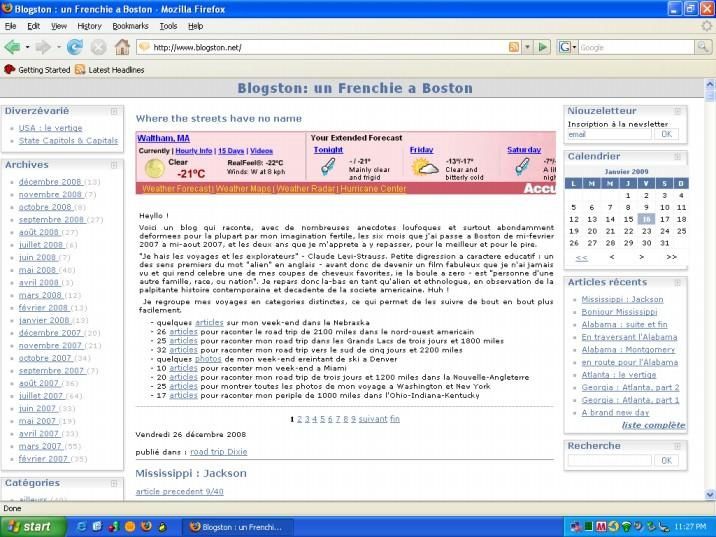This screenshot has width=716, height=537.
Task: Go to previous year with << in calendar
Action: coord(581,258)
